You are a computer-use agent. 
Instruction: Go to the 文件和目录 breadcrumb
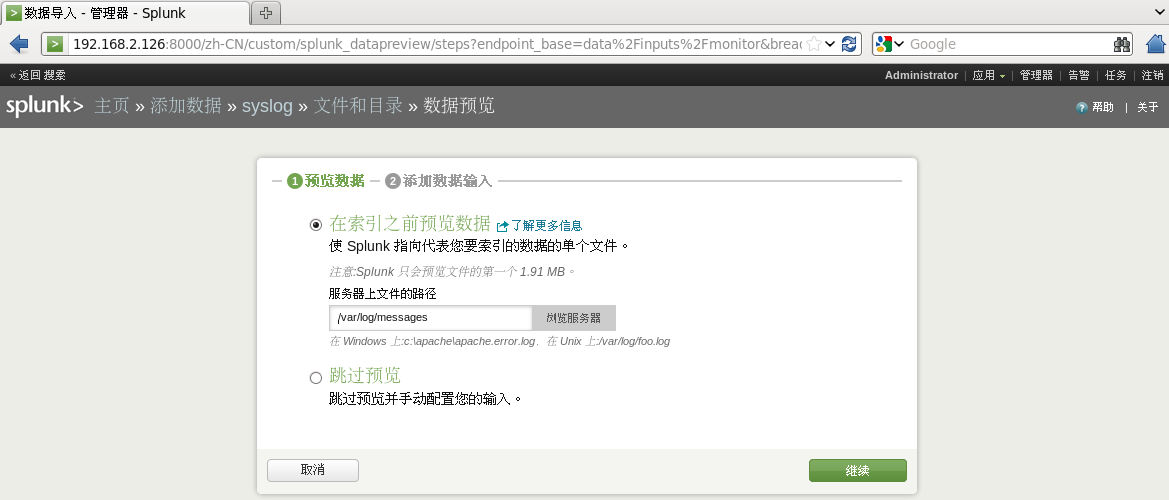pyautogui.click(x=358, y=106)
